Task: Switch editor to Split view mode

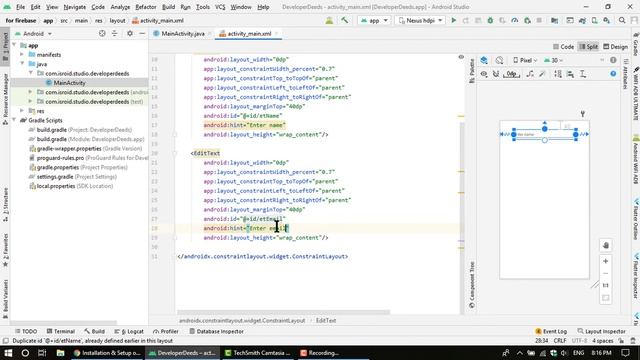Action: (588, 47)
